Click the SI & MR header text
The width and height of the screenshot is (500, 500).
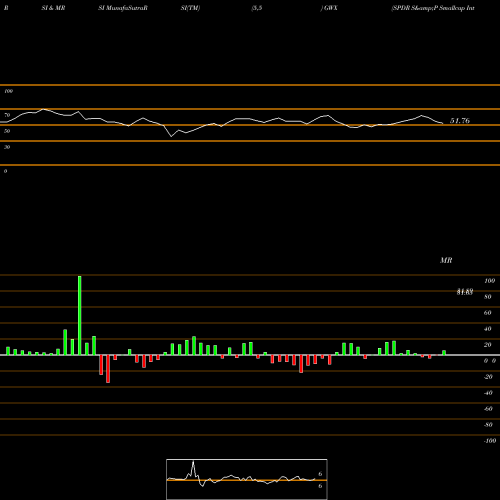click(x=53, y=8)
